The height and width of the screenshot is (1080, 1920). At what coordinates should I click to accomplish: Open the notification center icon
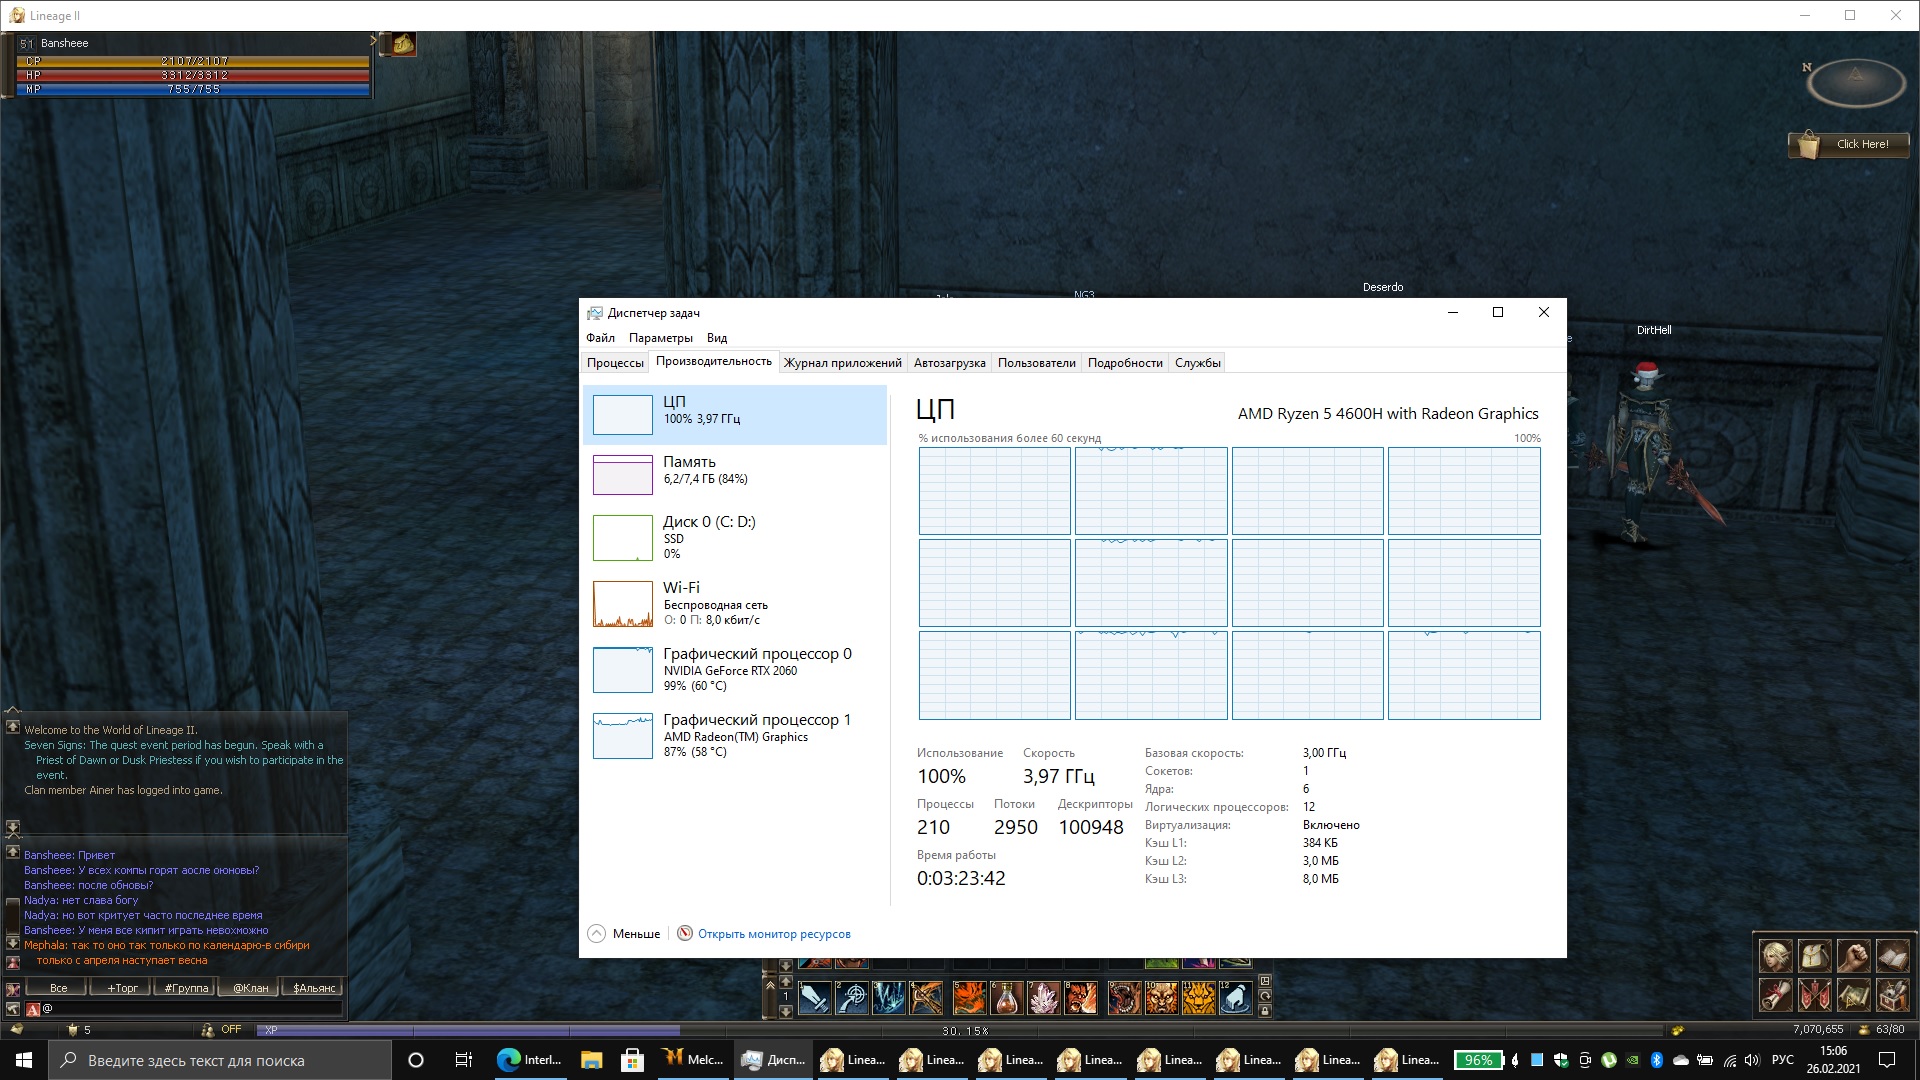(1887, 1060)
